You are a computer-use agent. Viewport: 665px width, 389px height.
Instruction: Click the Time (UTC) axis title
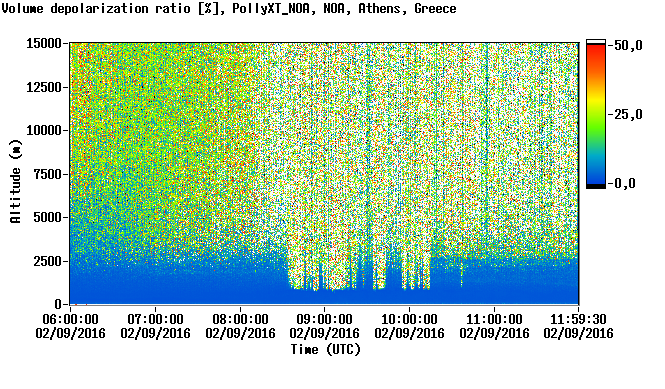[325, 350]
